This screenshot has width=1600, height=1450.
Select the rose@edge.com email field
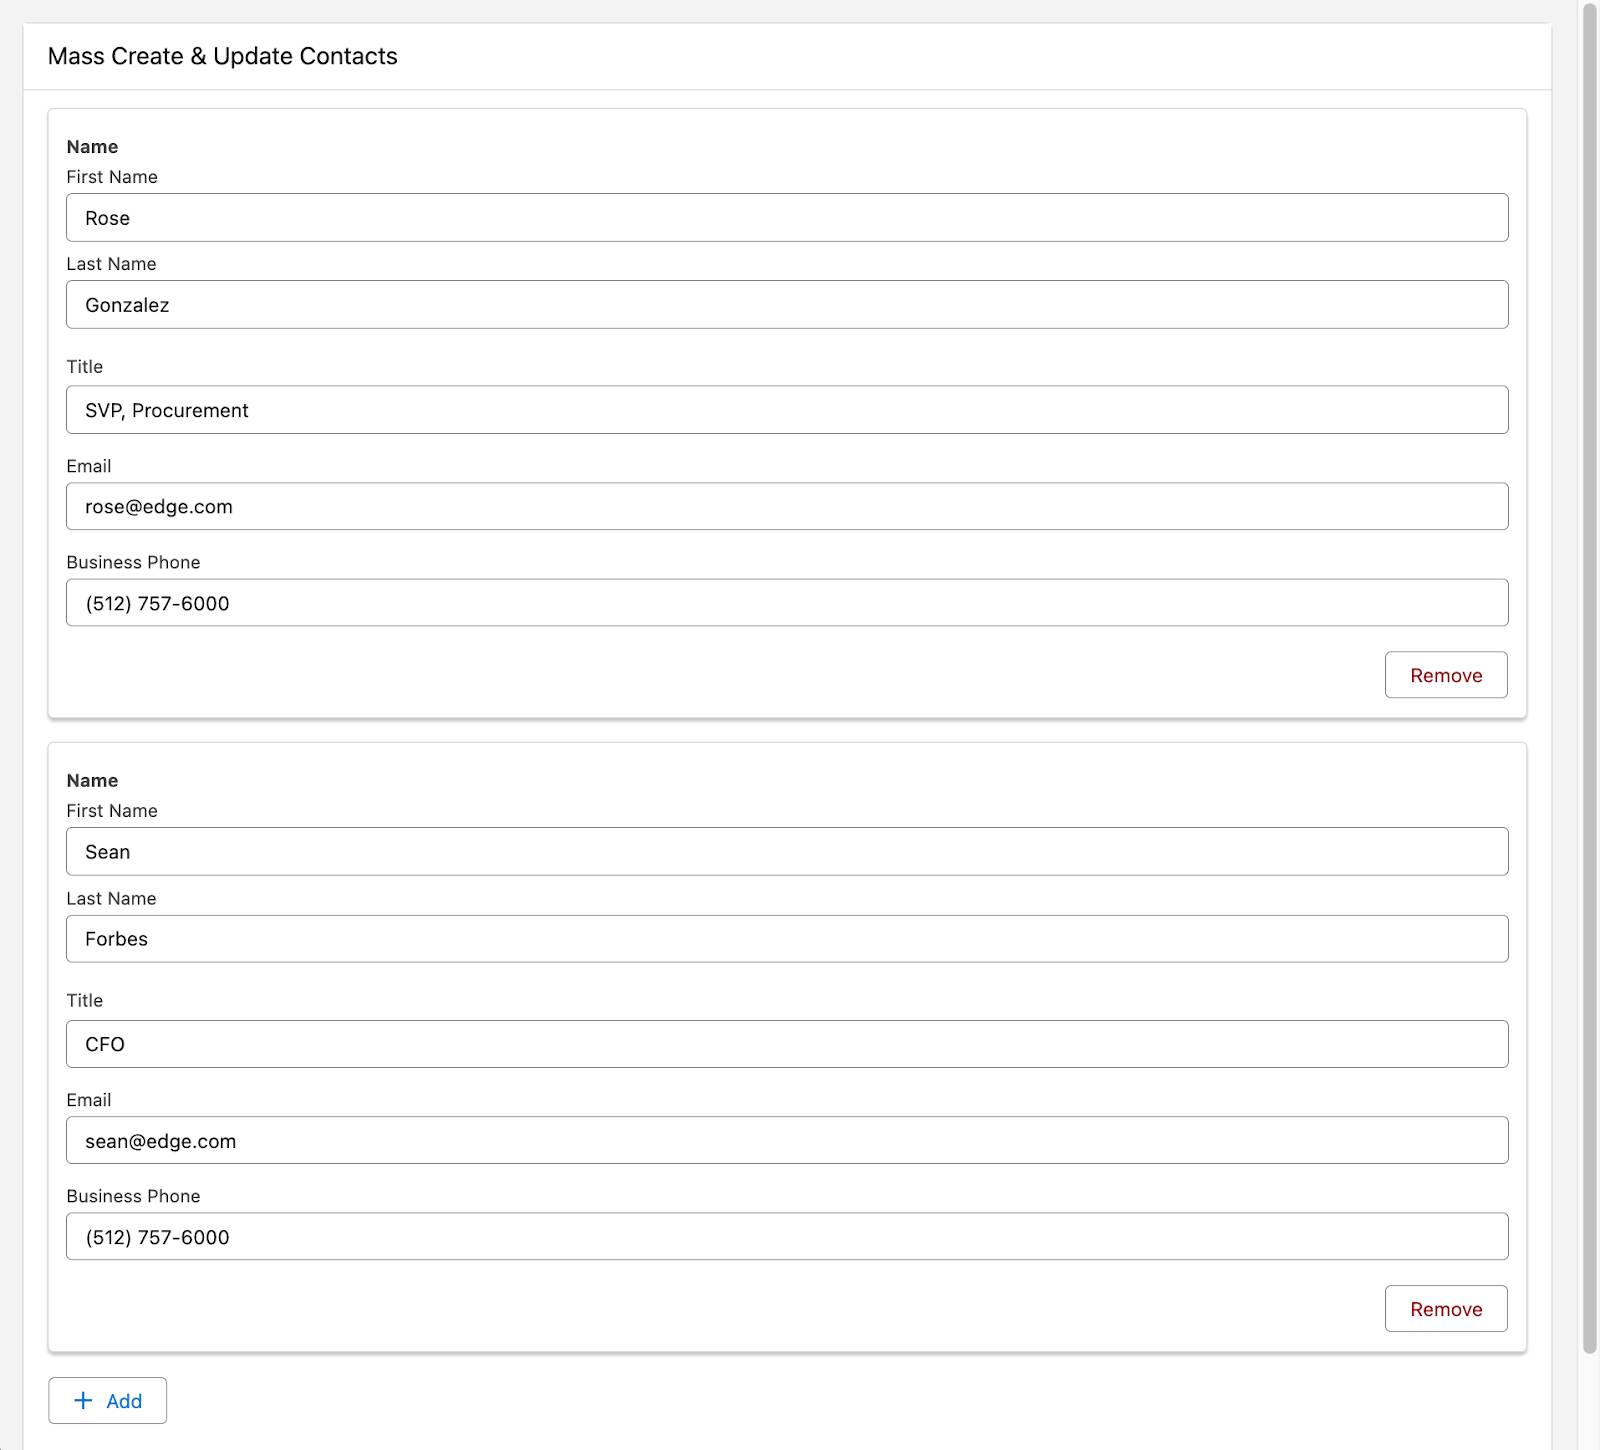[x=786, y=507]
